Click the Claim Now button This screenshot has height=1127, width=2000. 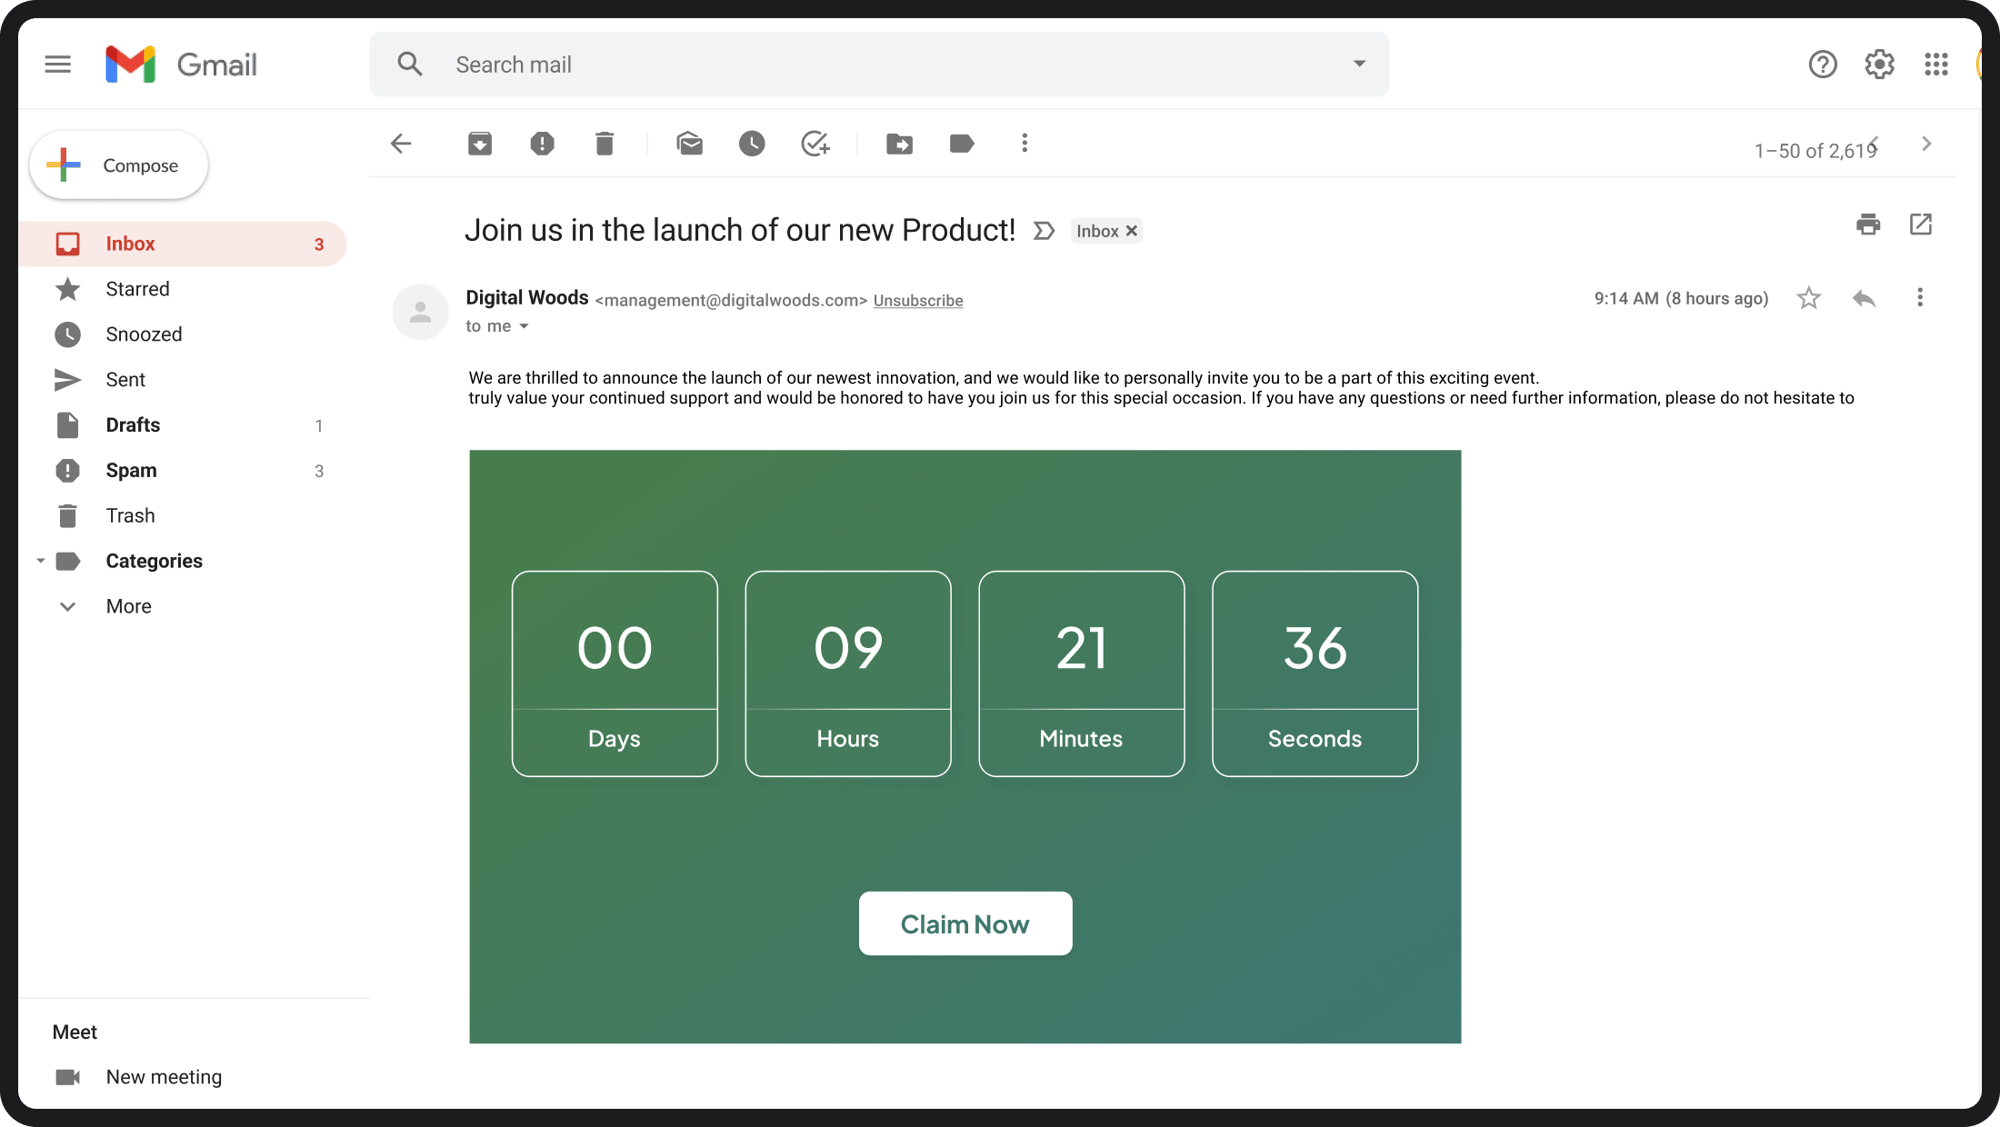pyautogui.click(x=964, y=922)
